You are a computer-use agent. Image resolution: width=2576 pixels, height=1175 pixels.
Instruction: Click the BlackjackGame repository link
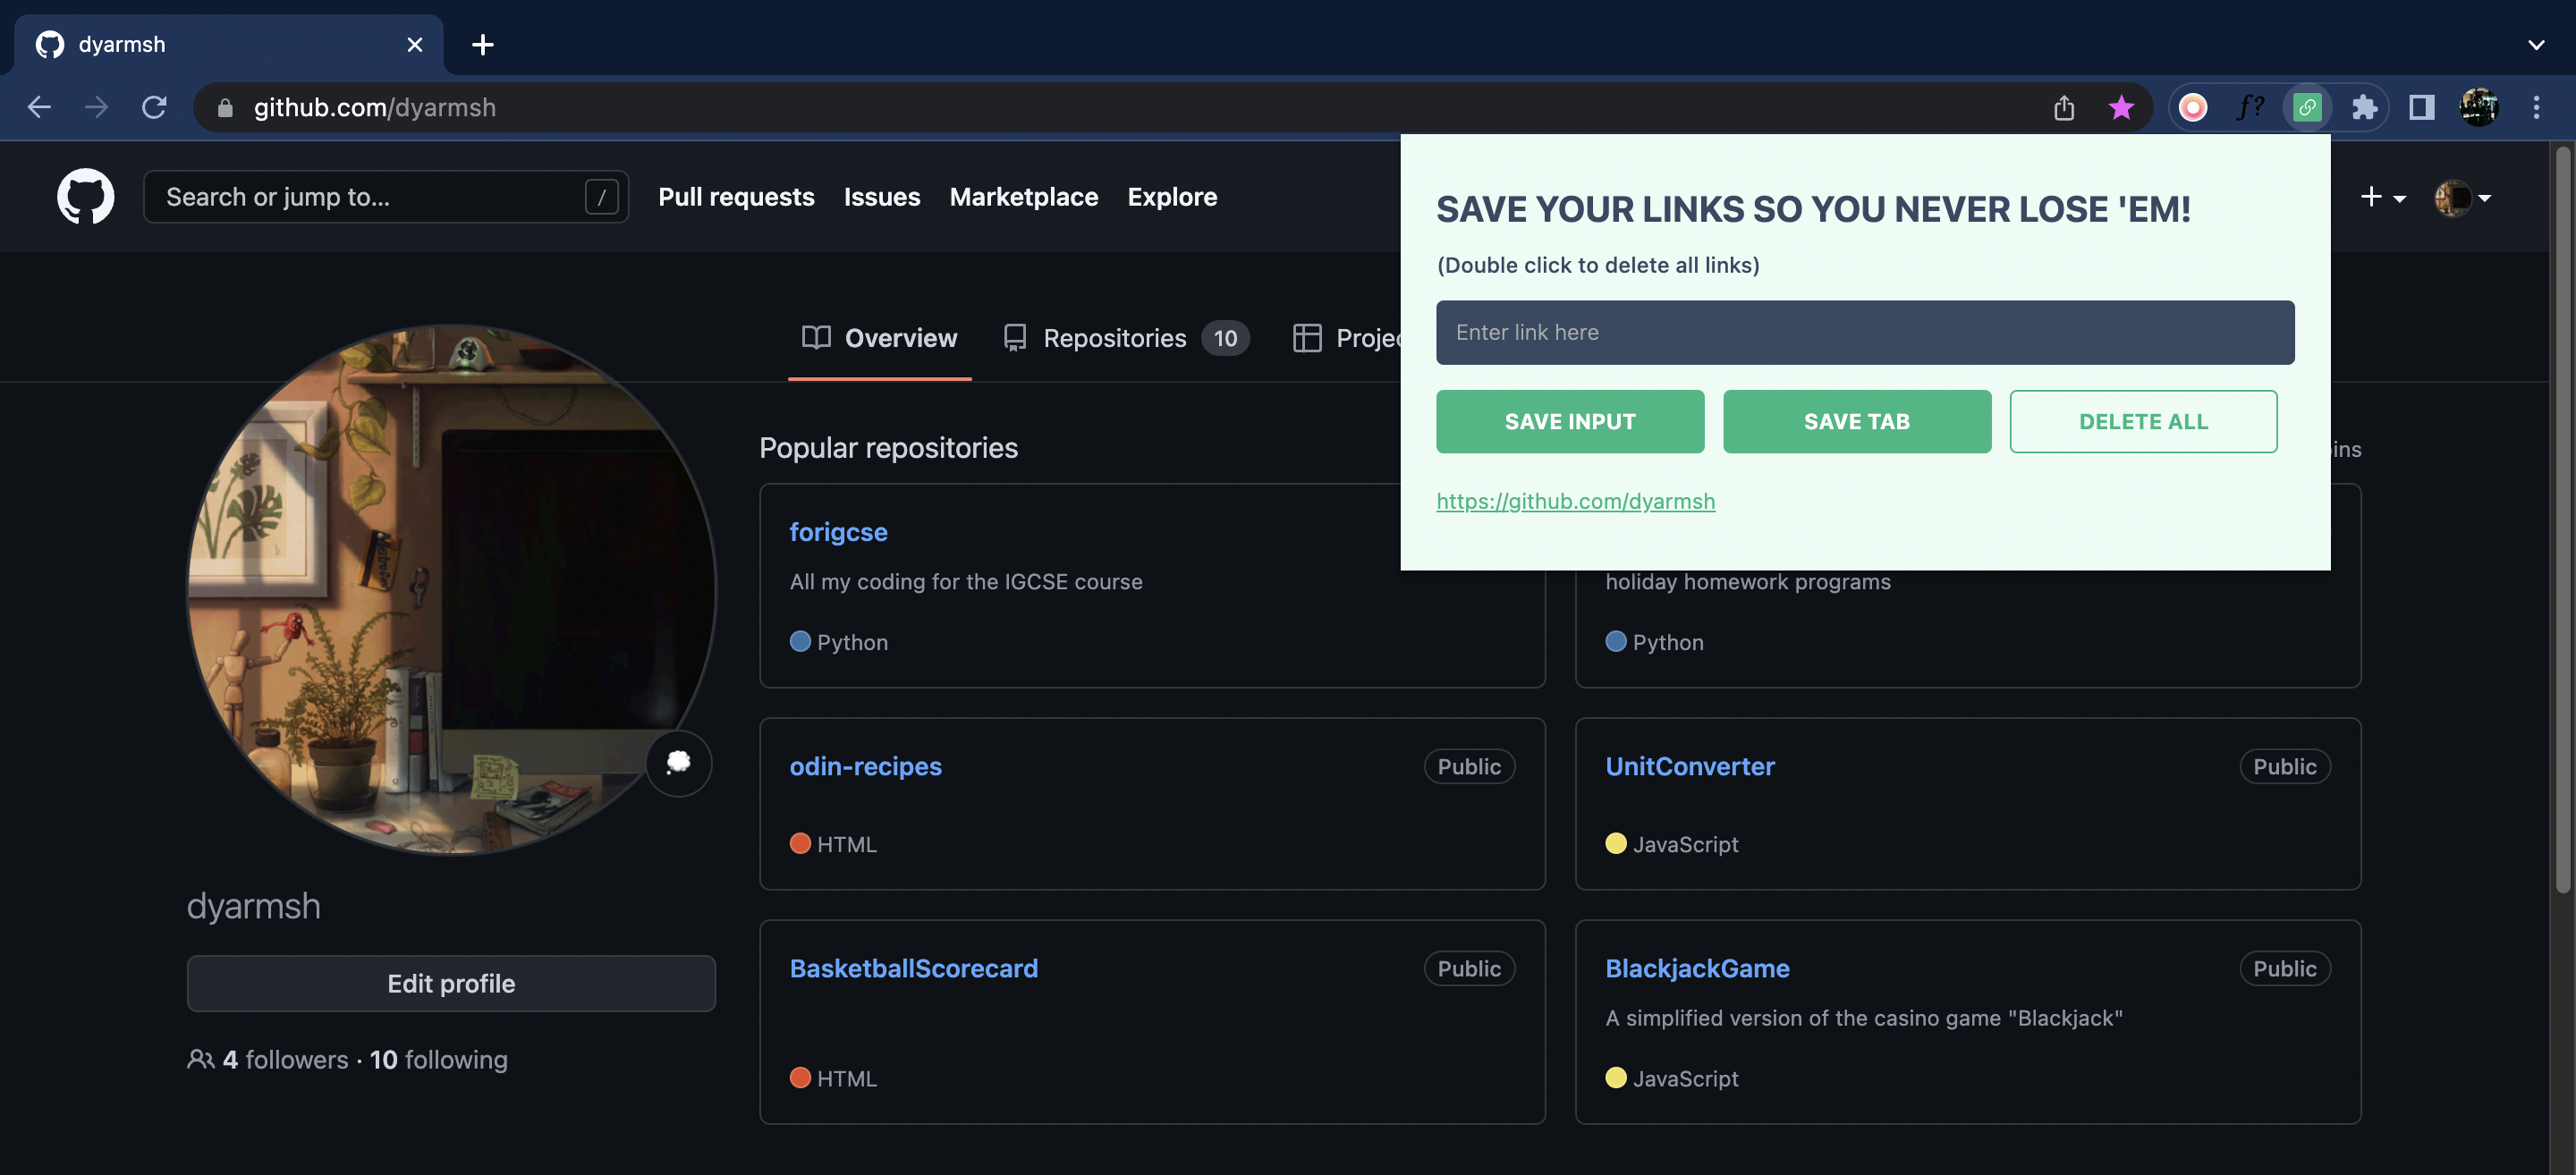click(1697, 968)
